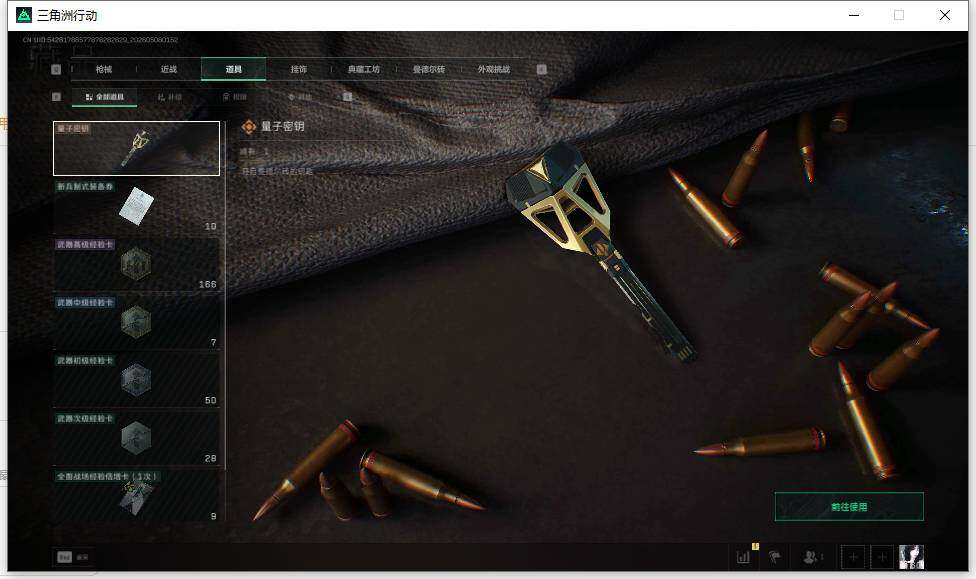Click the 三角洲行动 app icon in title bar
976x579 pixels.
24,15
